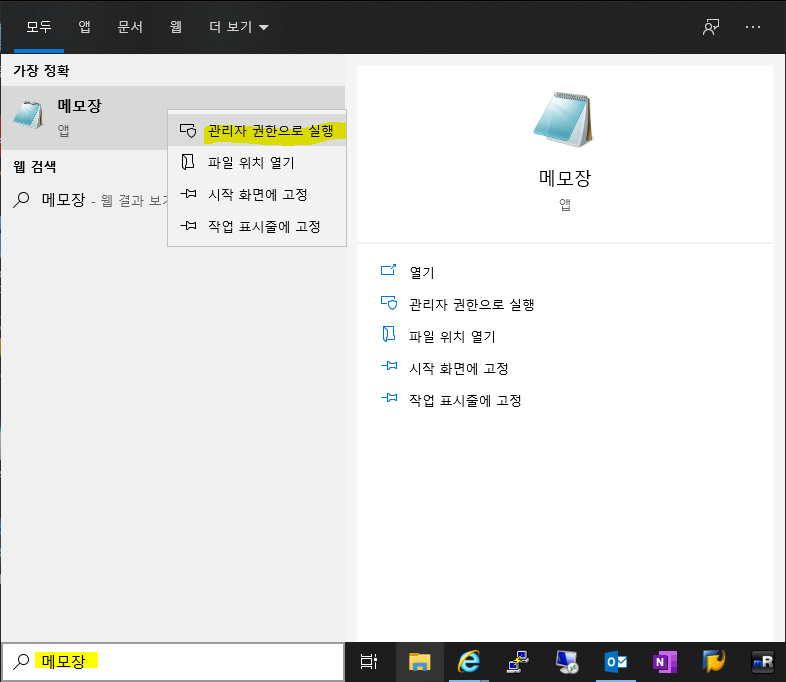Open Internet Explorer from the taskbar
The image size is (786, 682).
click(469, 661)
